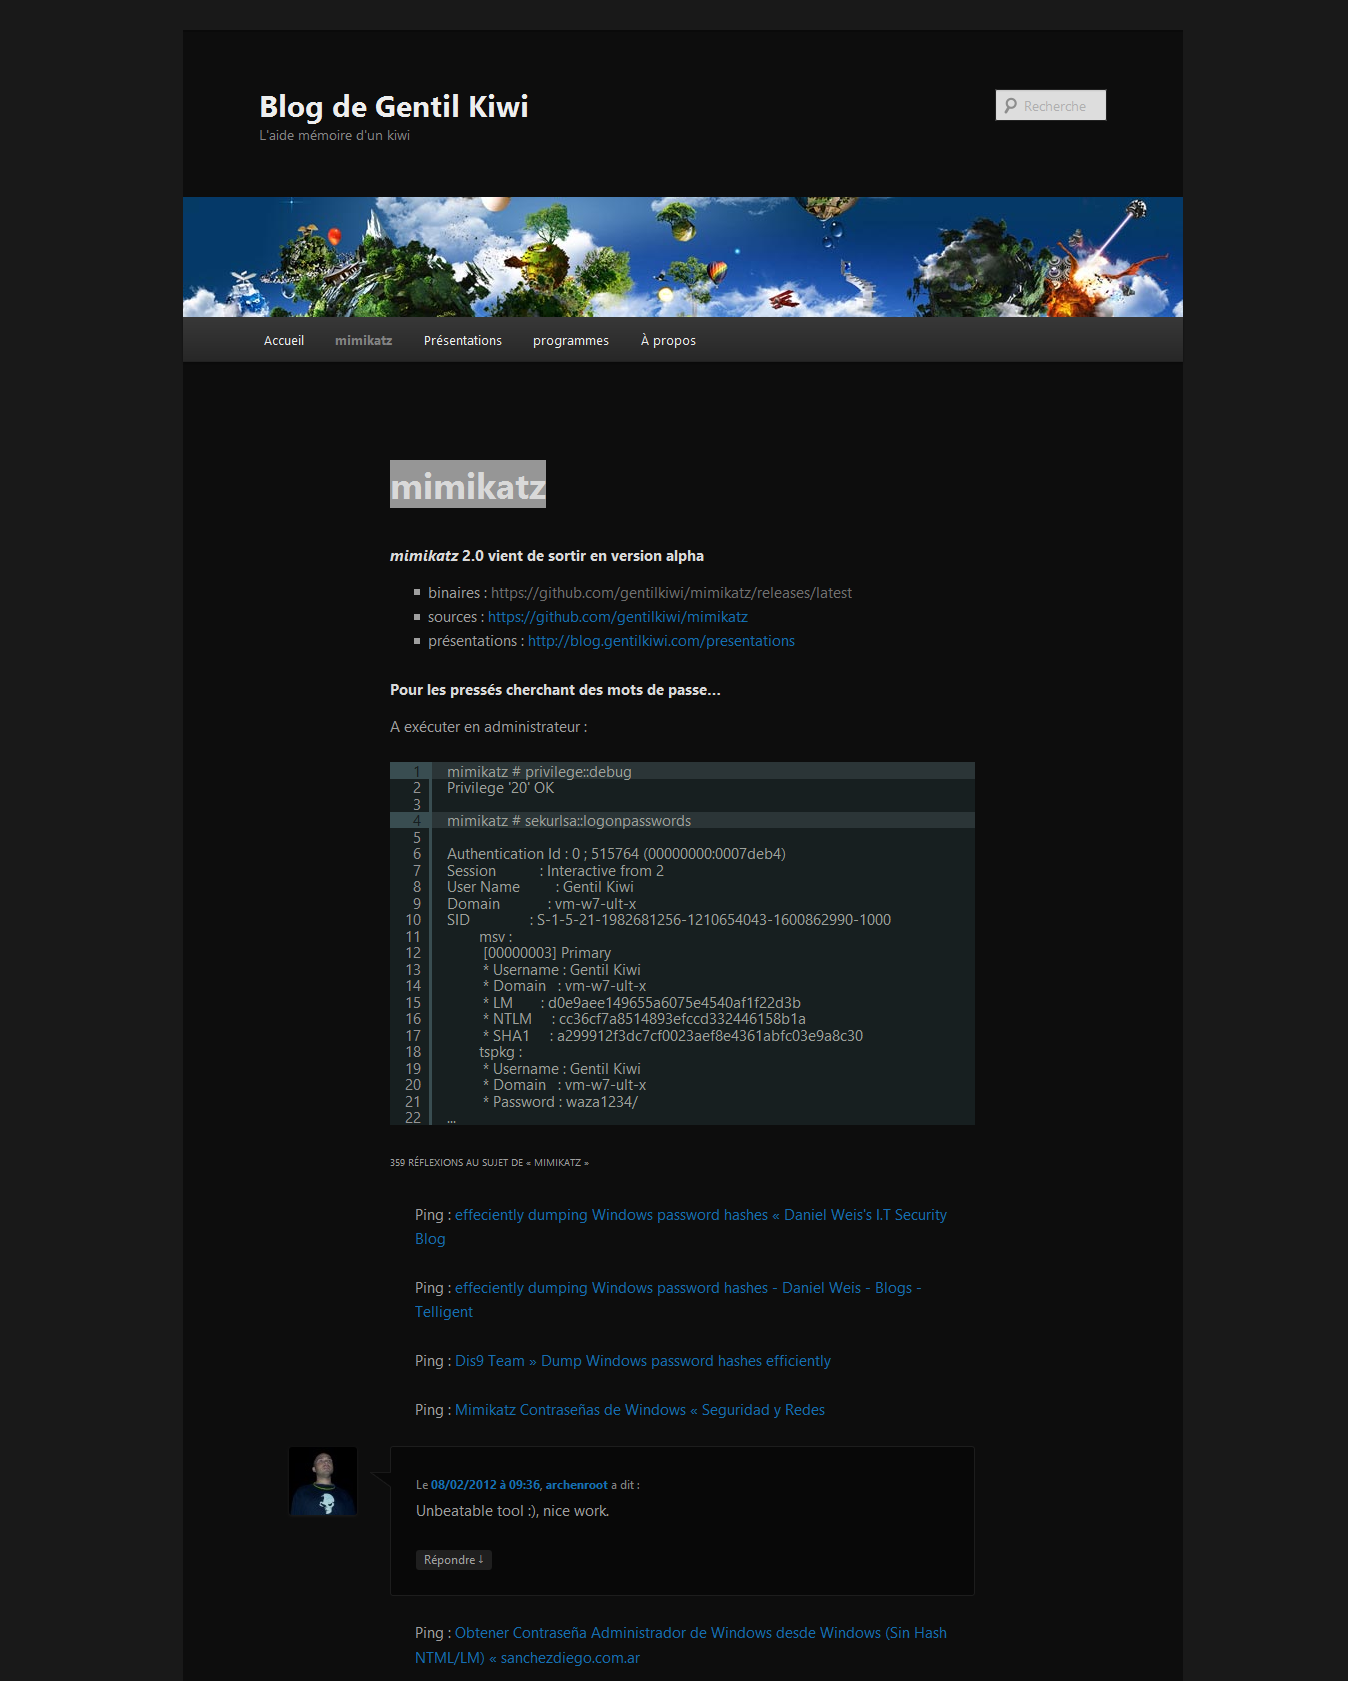Click the "Authentication Id : 0 ; 515764" line

(616, 854)
